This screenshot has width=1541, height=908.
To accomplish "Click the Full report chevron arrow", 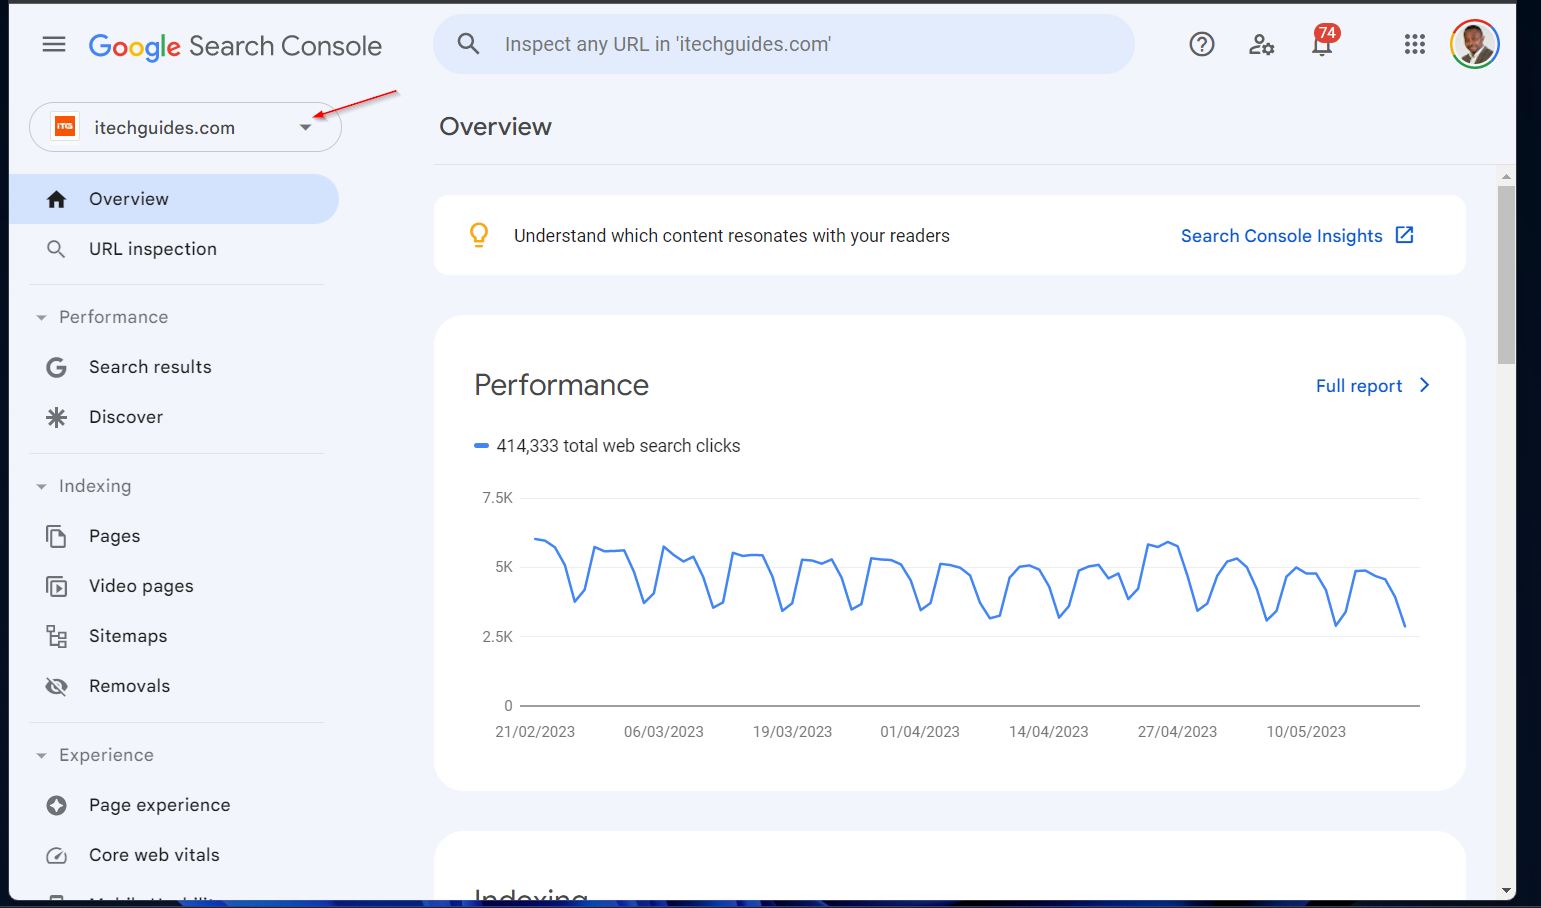I will click(x=1425, y=385).
